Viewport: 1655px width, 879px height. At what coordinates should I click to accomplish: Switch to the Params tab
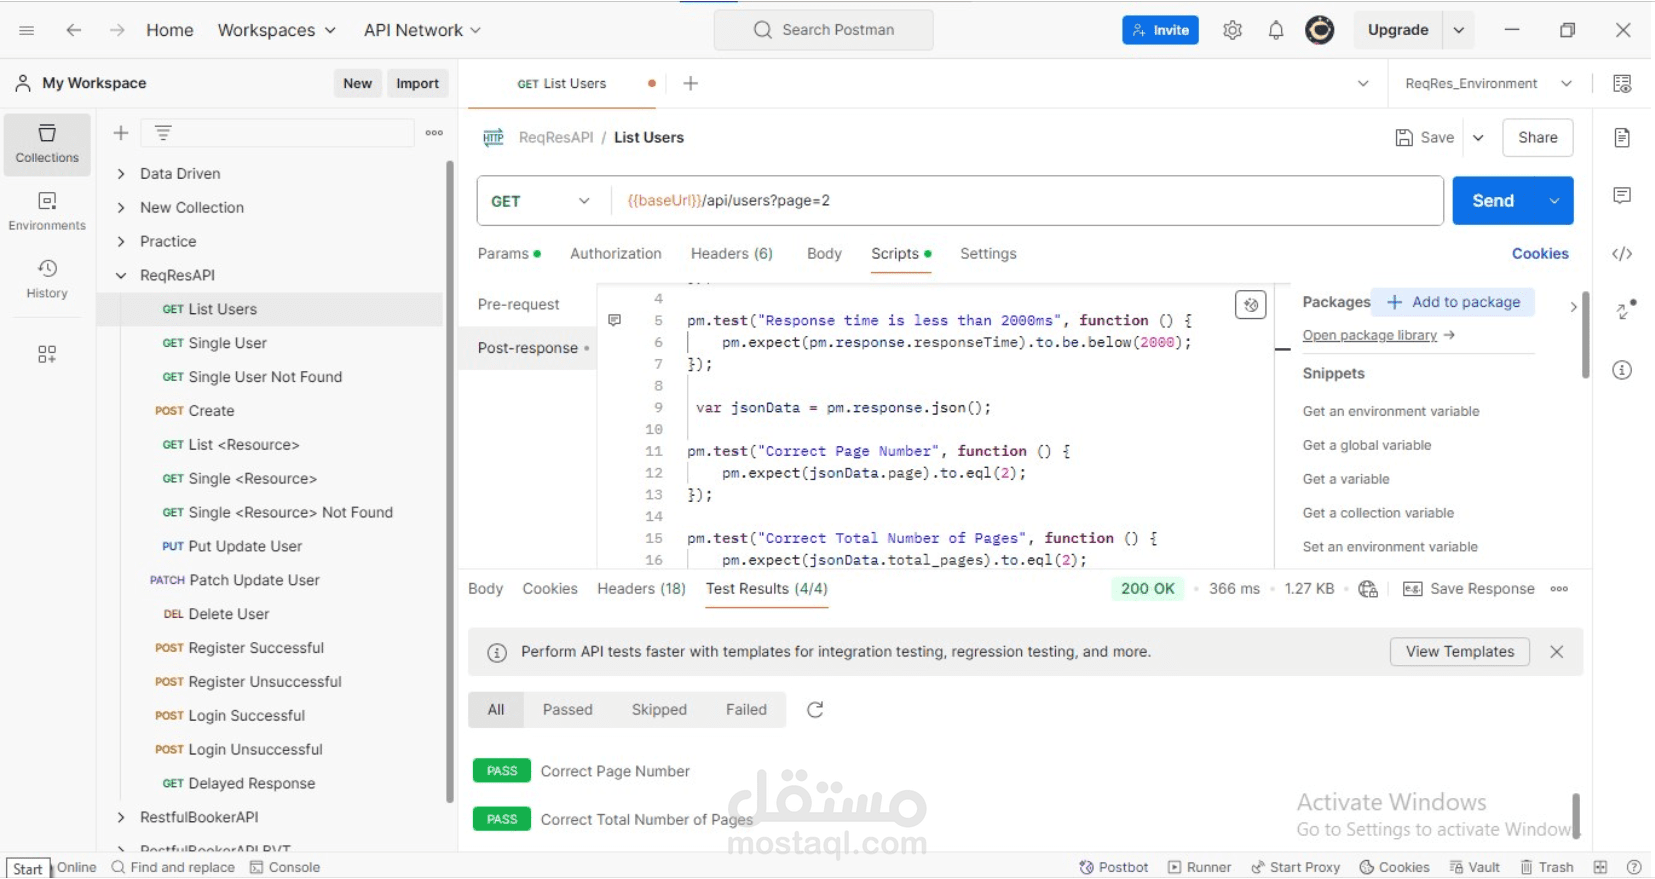coord(508,254)
